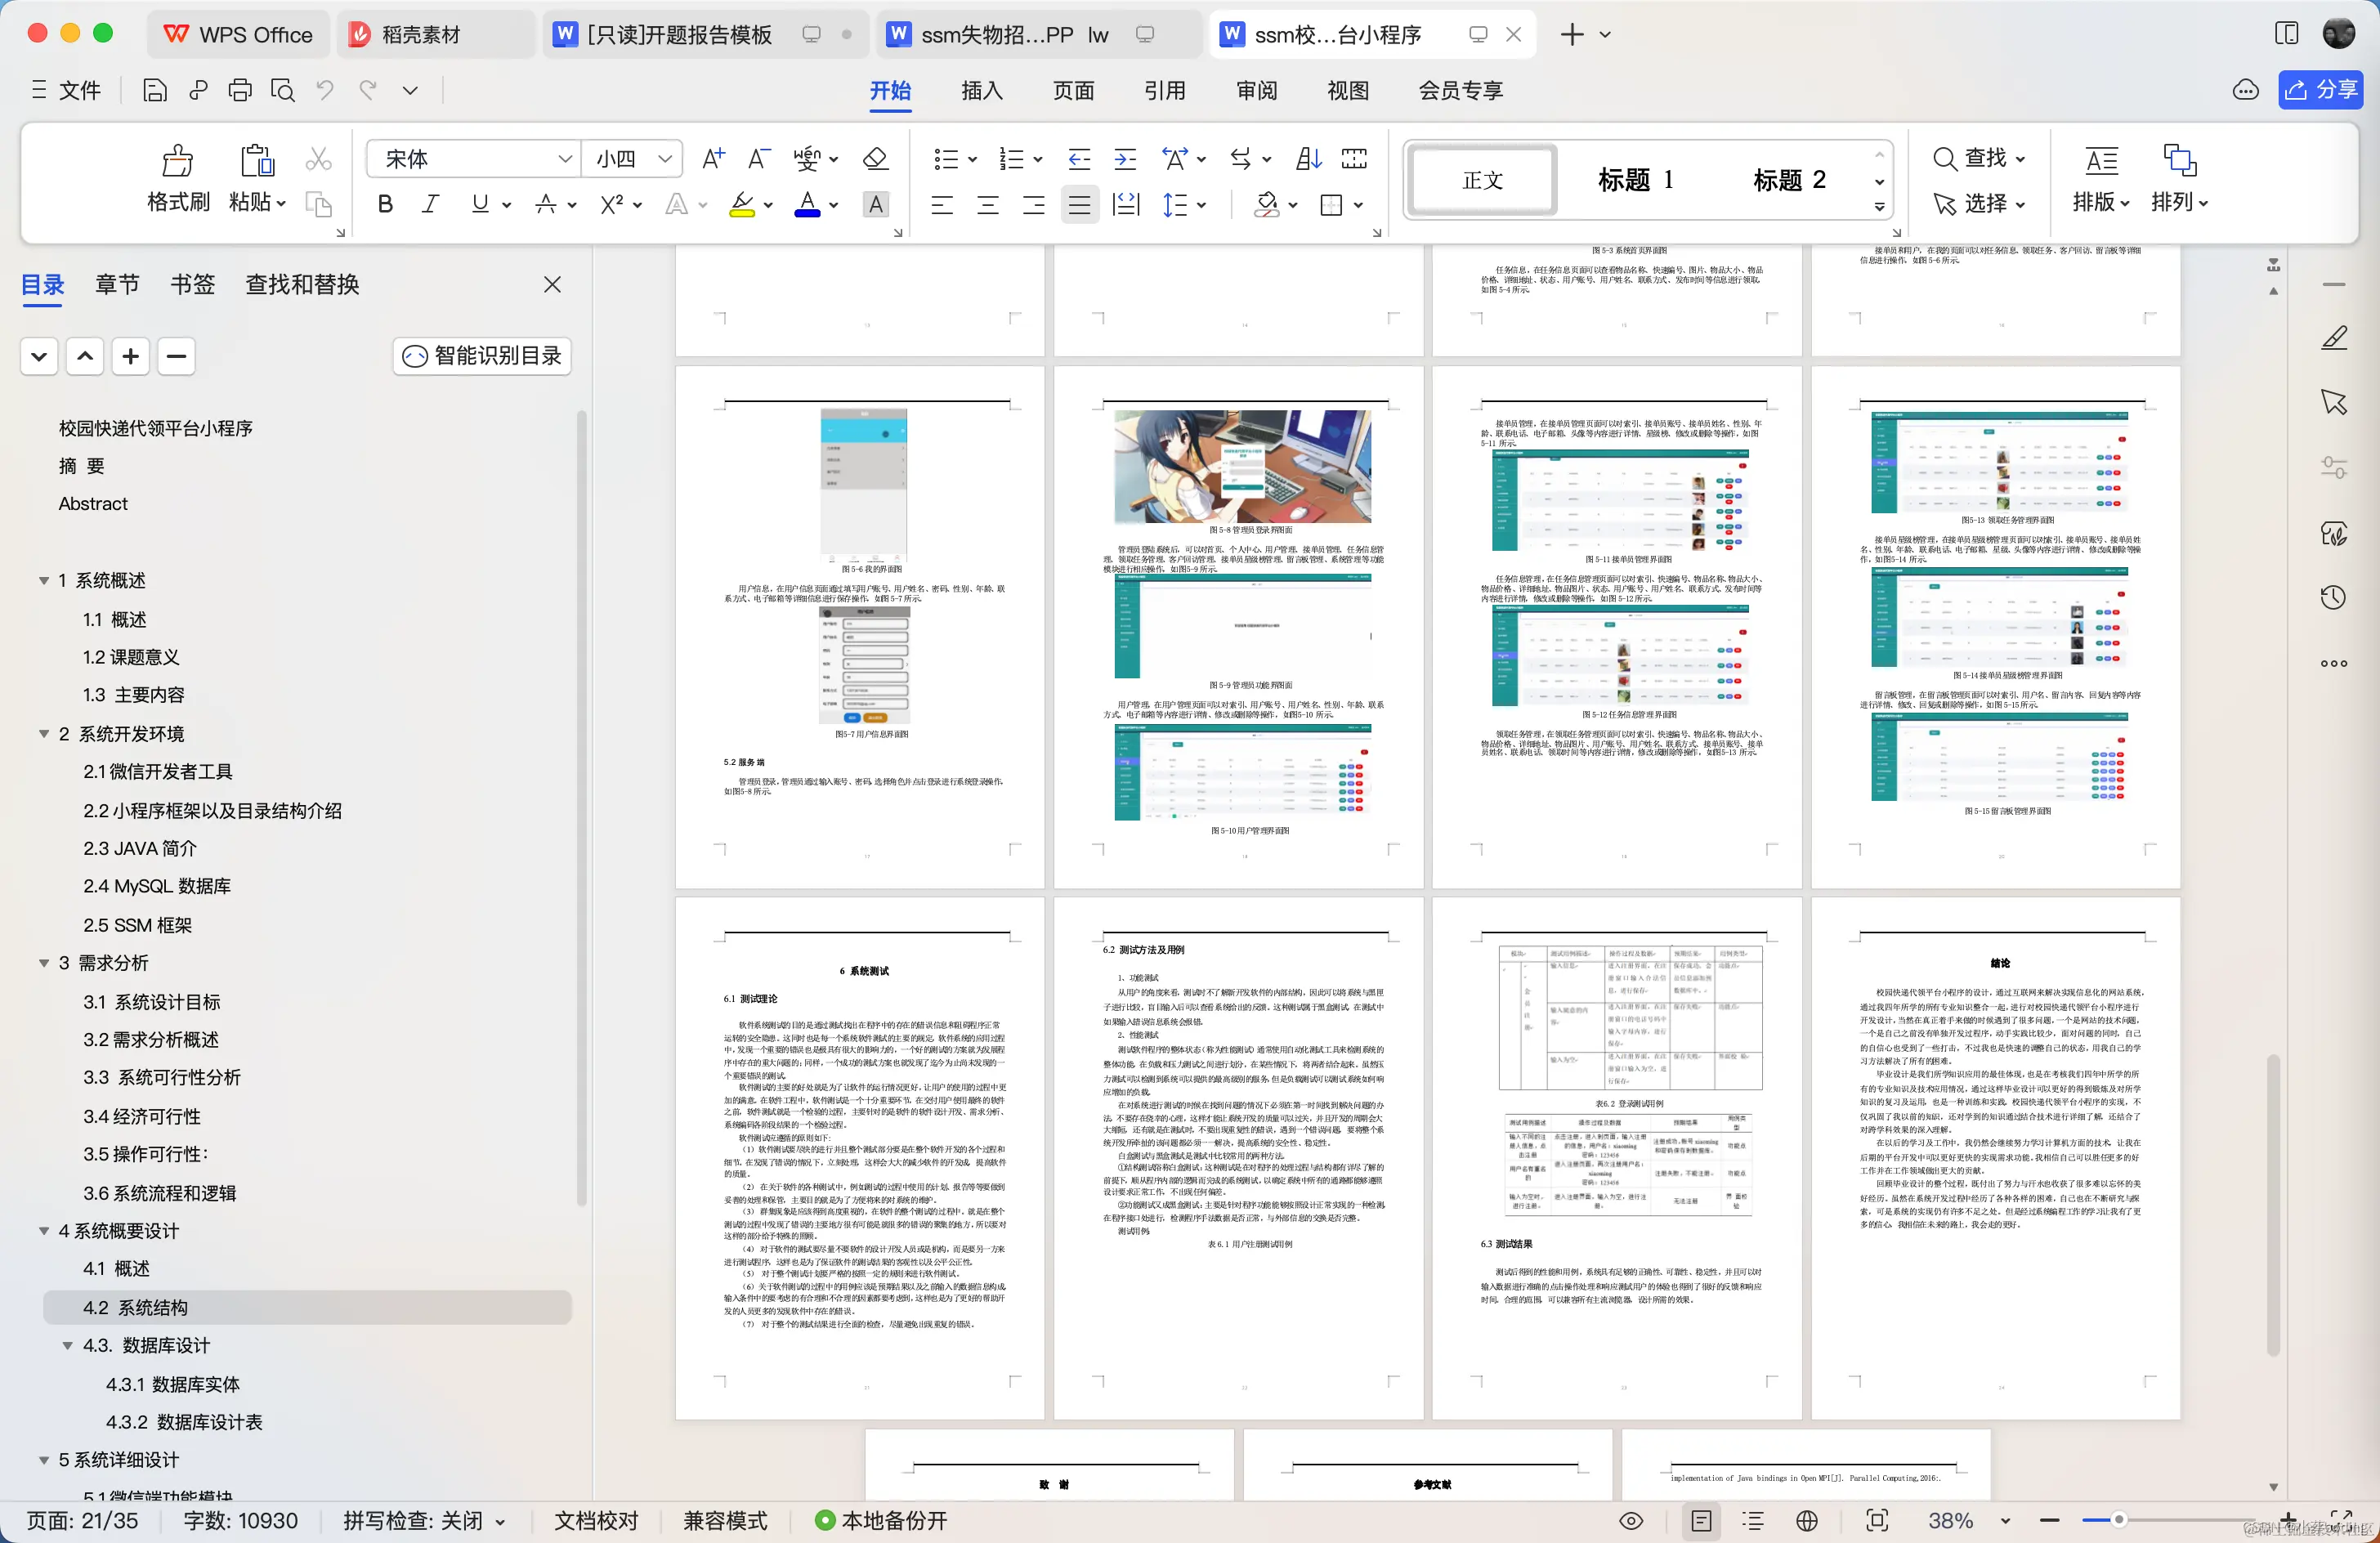The width and height of the screenshot is (2380, 1543).
Task: Open document history clock icon in right sidebar
Action: point(2334,597)
